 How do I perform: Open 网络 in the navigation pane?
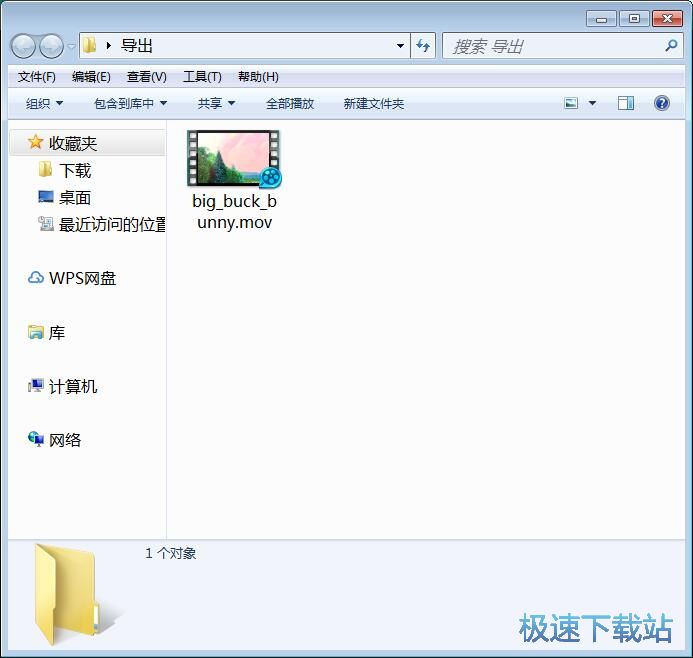(65, 440)
